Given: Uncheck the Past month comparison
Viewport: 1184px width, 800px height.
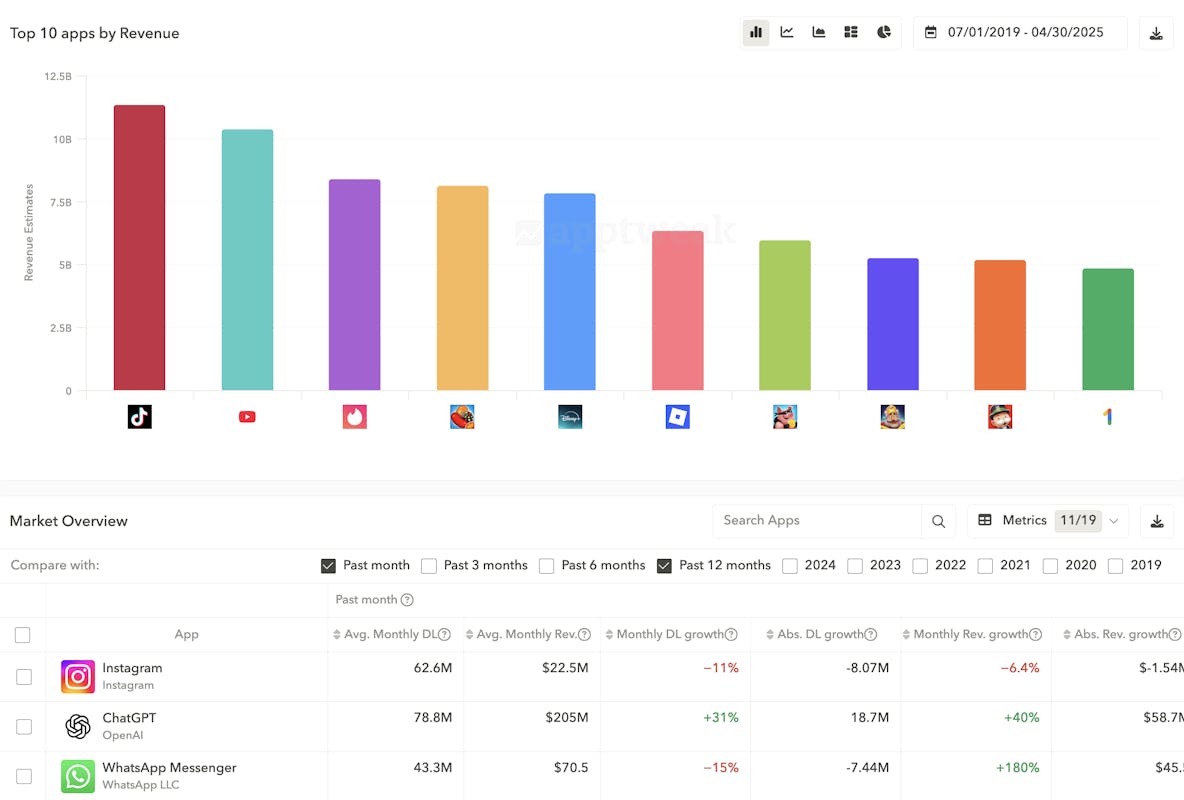Looking at the screenshot, I should tap(328, 566).
